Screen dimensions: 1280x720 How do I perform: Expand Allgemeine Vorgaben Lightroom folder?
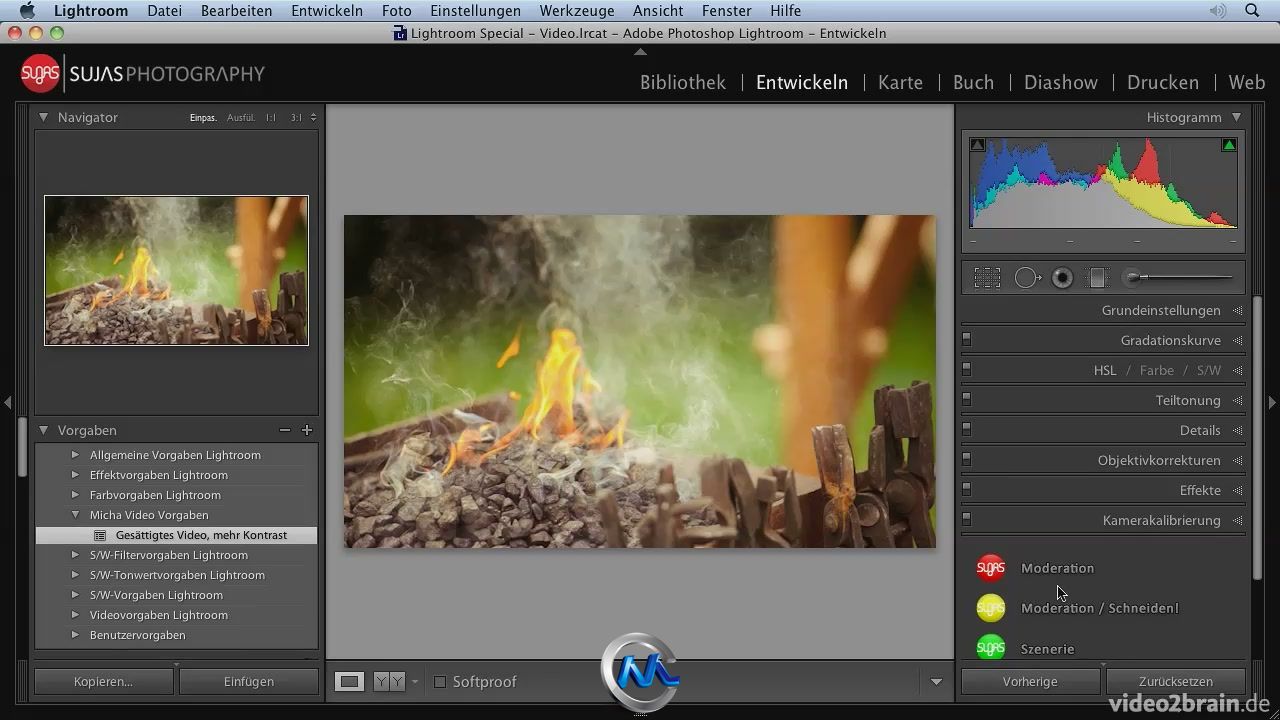75,455
